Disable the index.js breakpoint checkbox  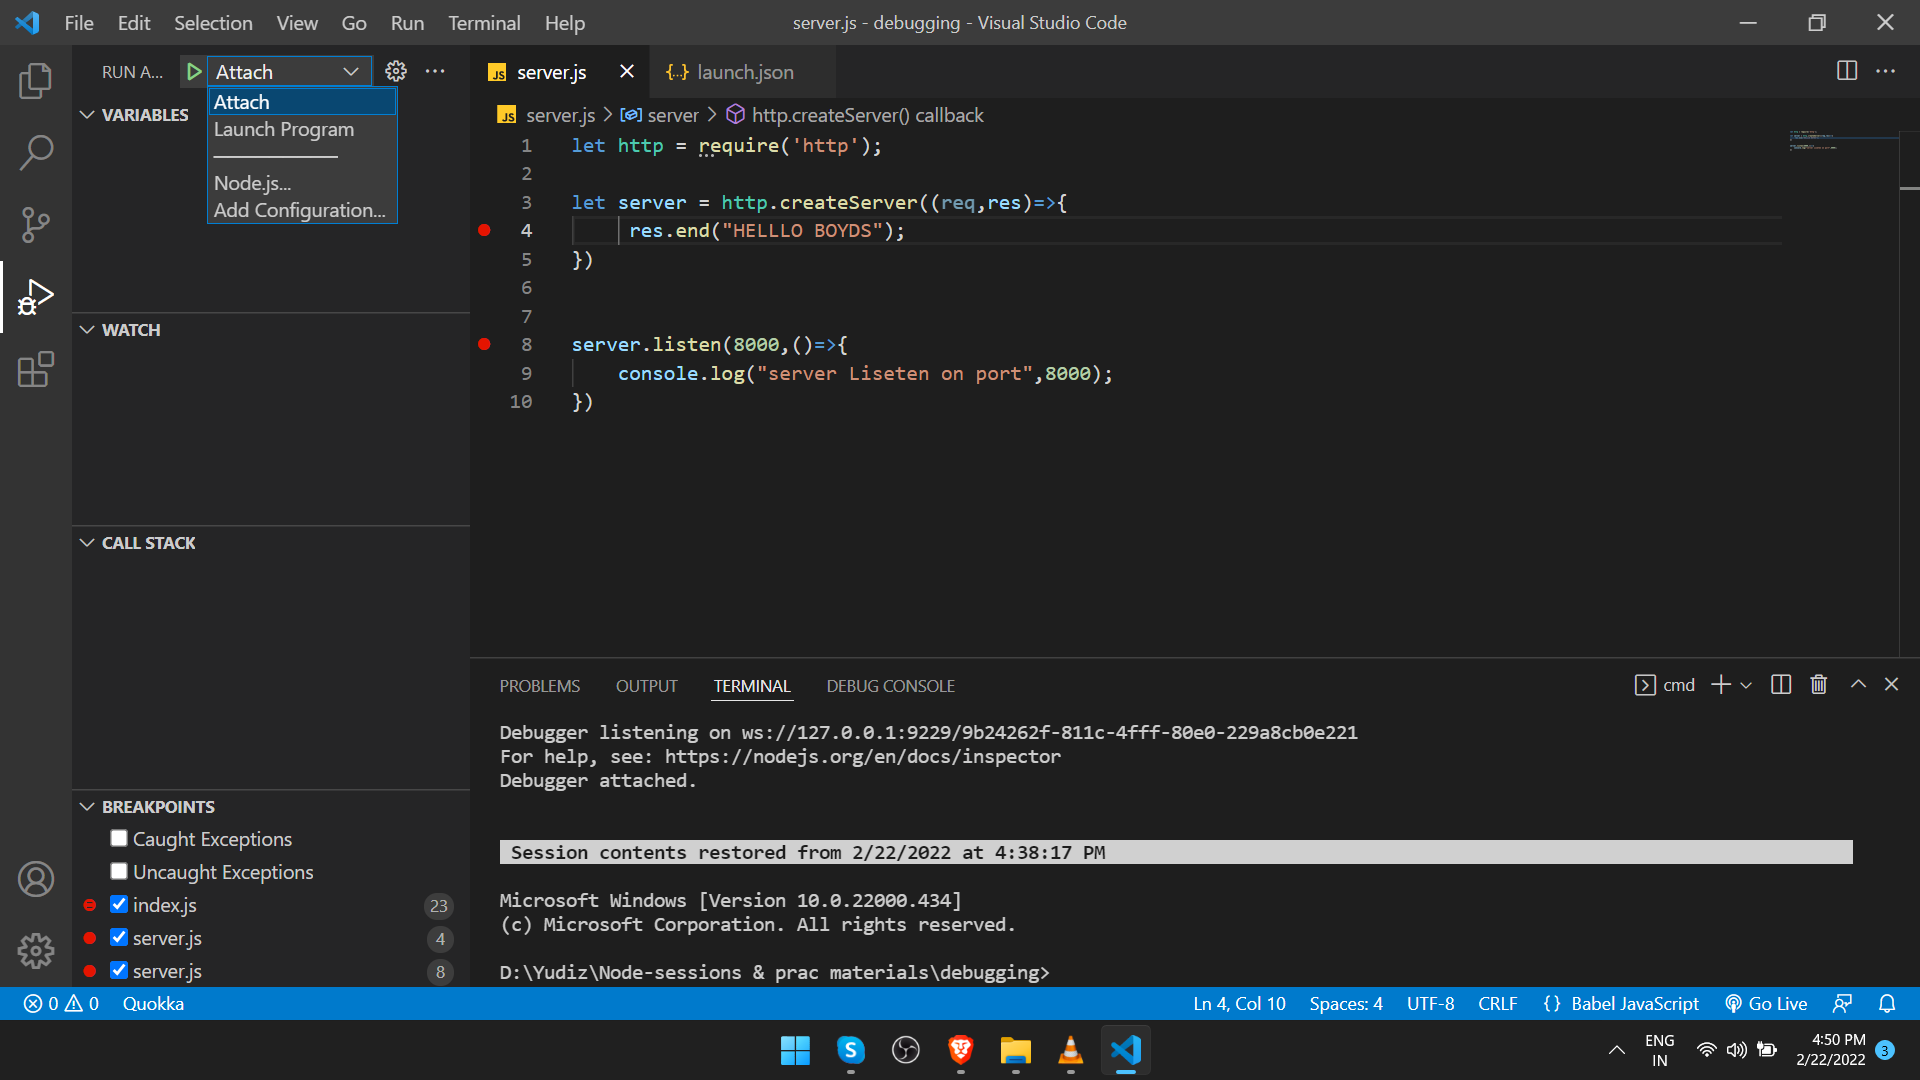tap(119, 905)
